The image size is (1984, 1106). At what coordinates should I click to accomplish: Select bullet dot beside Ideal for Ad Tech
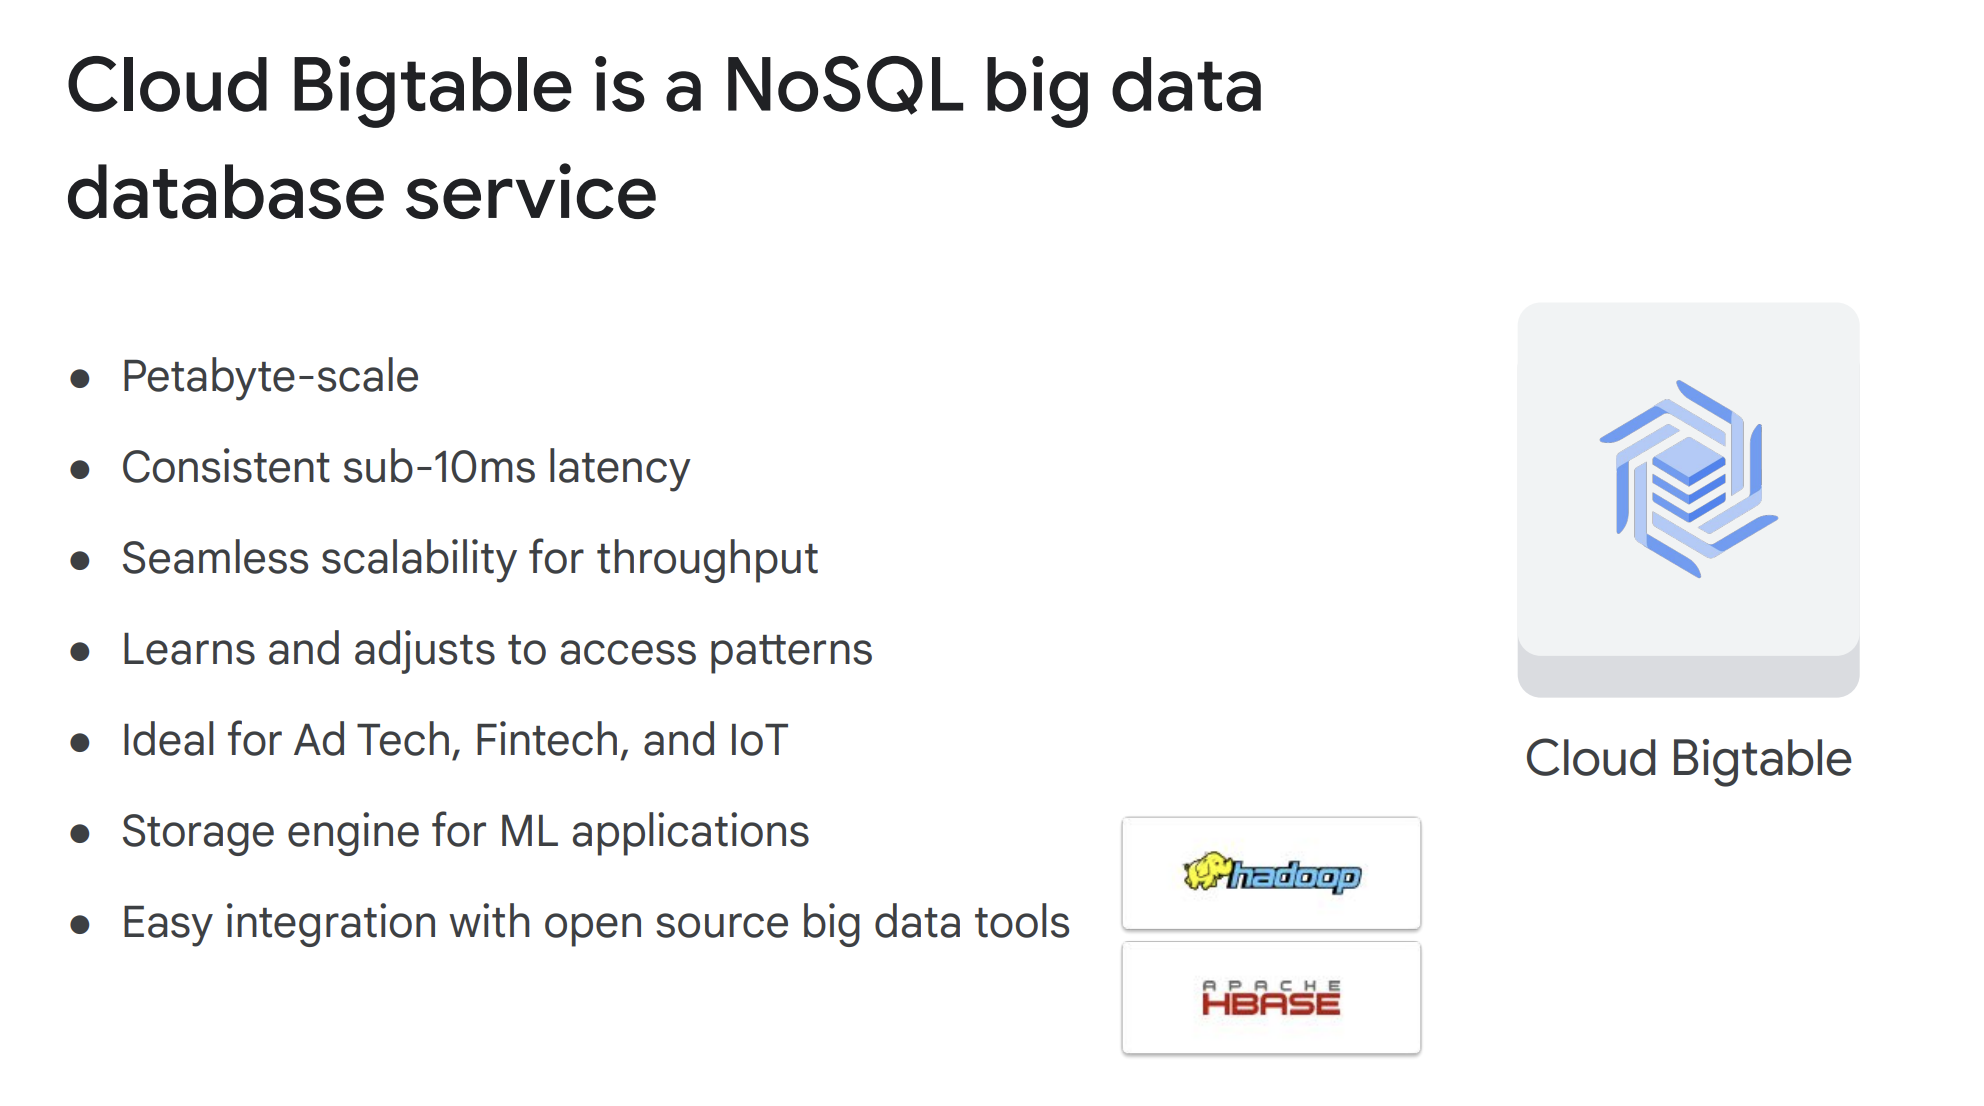point(80,743)
